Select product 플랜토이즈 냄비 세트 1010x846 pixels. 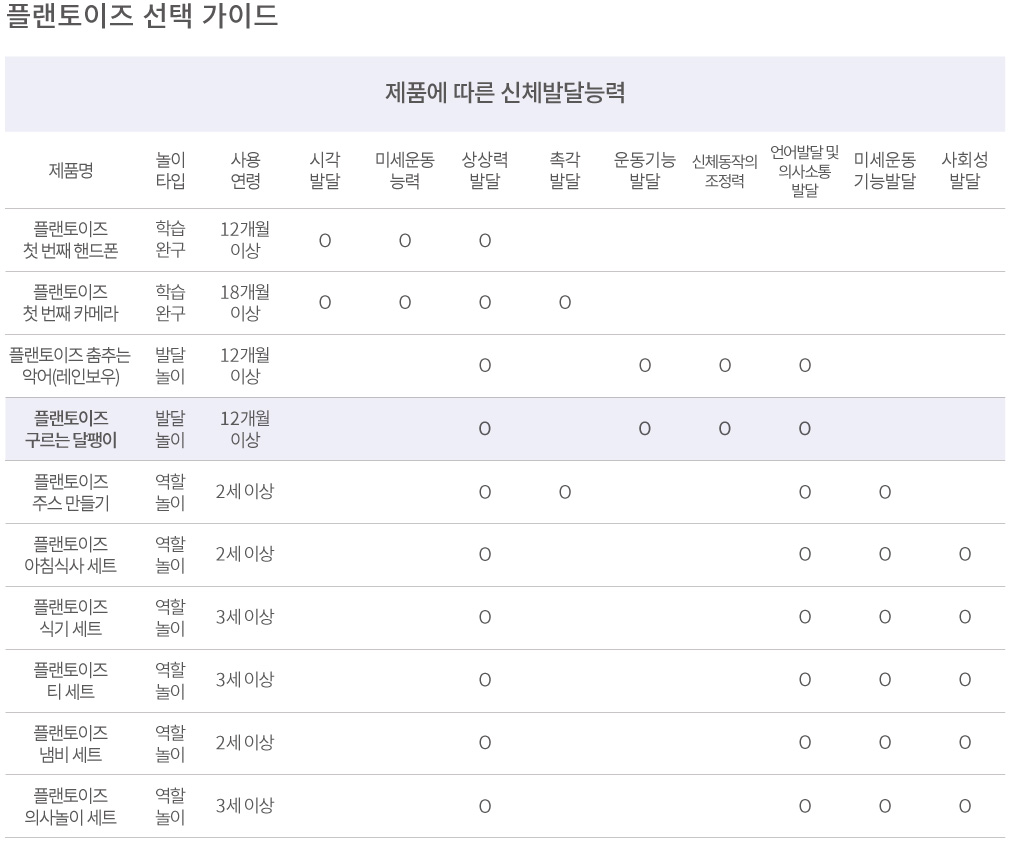pyautogui.click(x=71, y=743)
